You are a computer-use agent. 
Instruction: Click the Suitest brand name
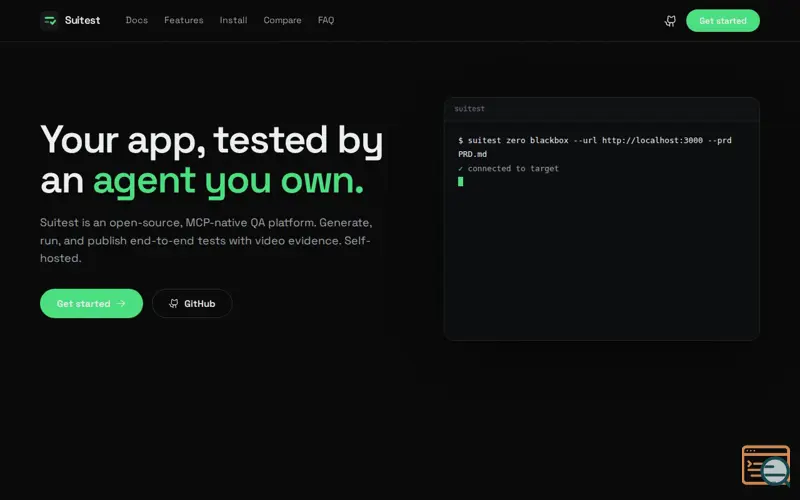coord(82,20)
